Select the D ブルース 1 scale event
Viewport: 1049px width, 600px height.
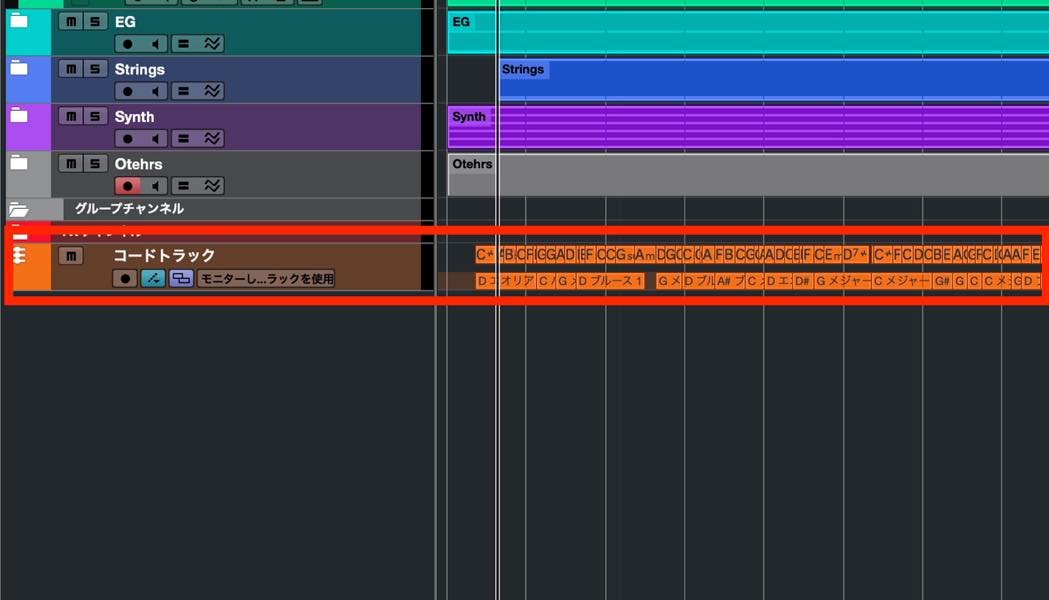pos(610,280)
